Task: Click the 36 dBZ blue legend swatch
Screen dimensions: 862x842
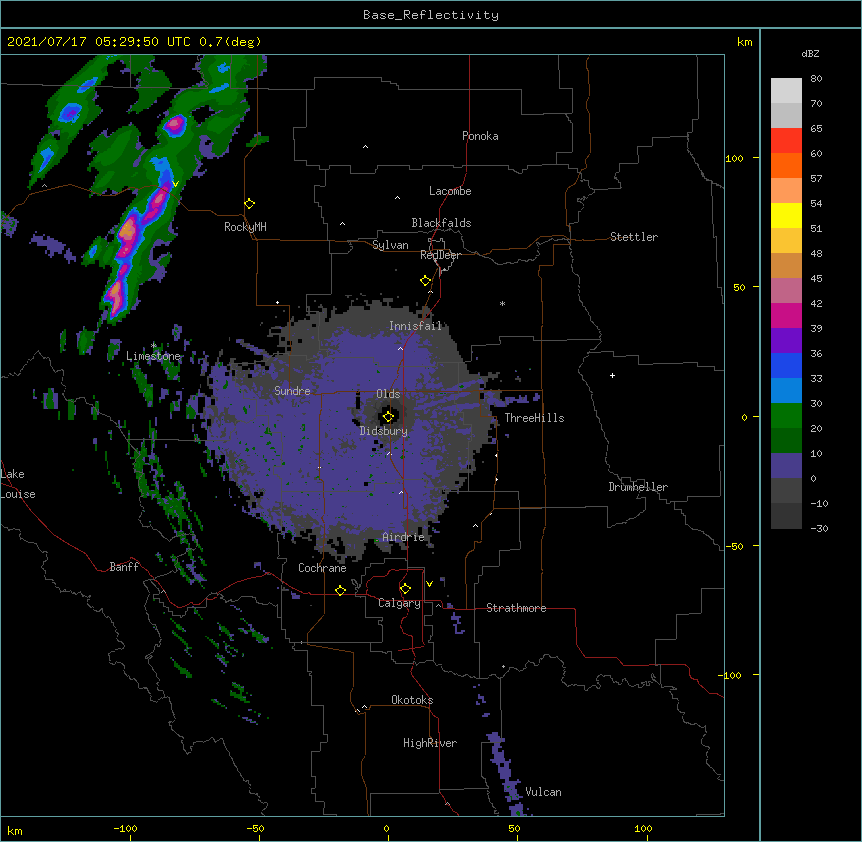Action: coord(786,365)
